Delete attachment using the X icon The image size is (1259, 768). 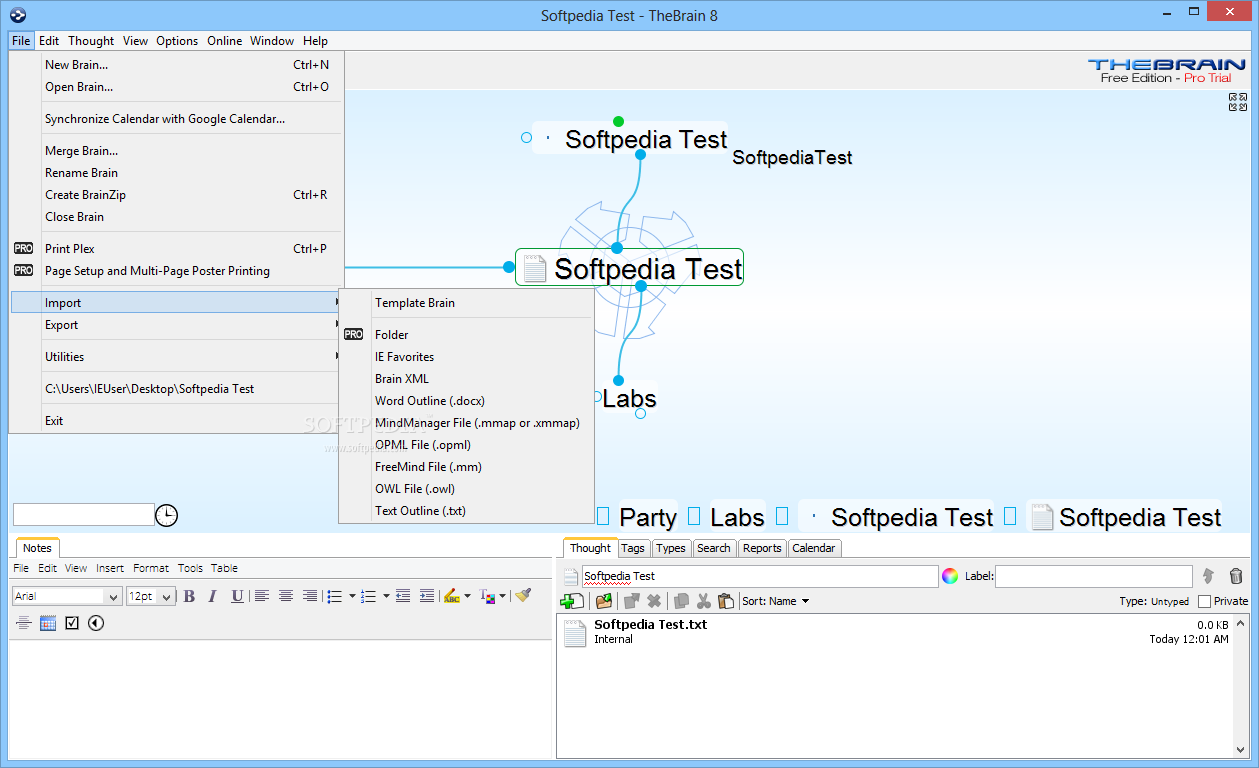(654, 601)
